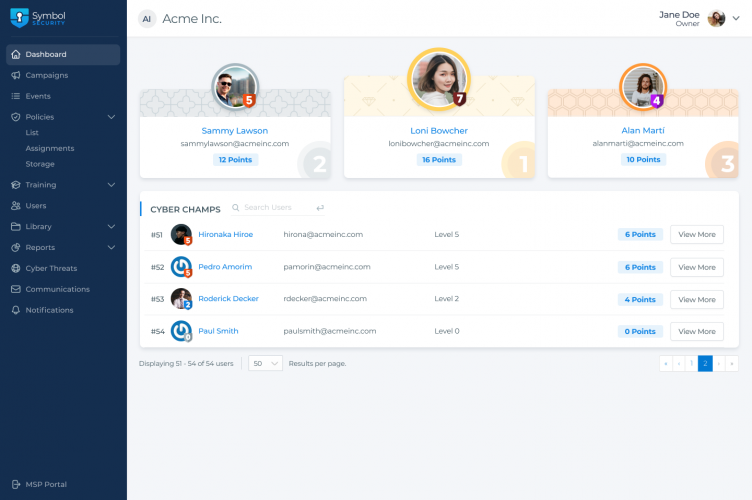Viewport: 752px width, 500px height.
Task: Click the 4 Points badge for Roderick Decker
Action: pyautogui.click(x=640, y=299)
